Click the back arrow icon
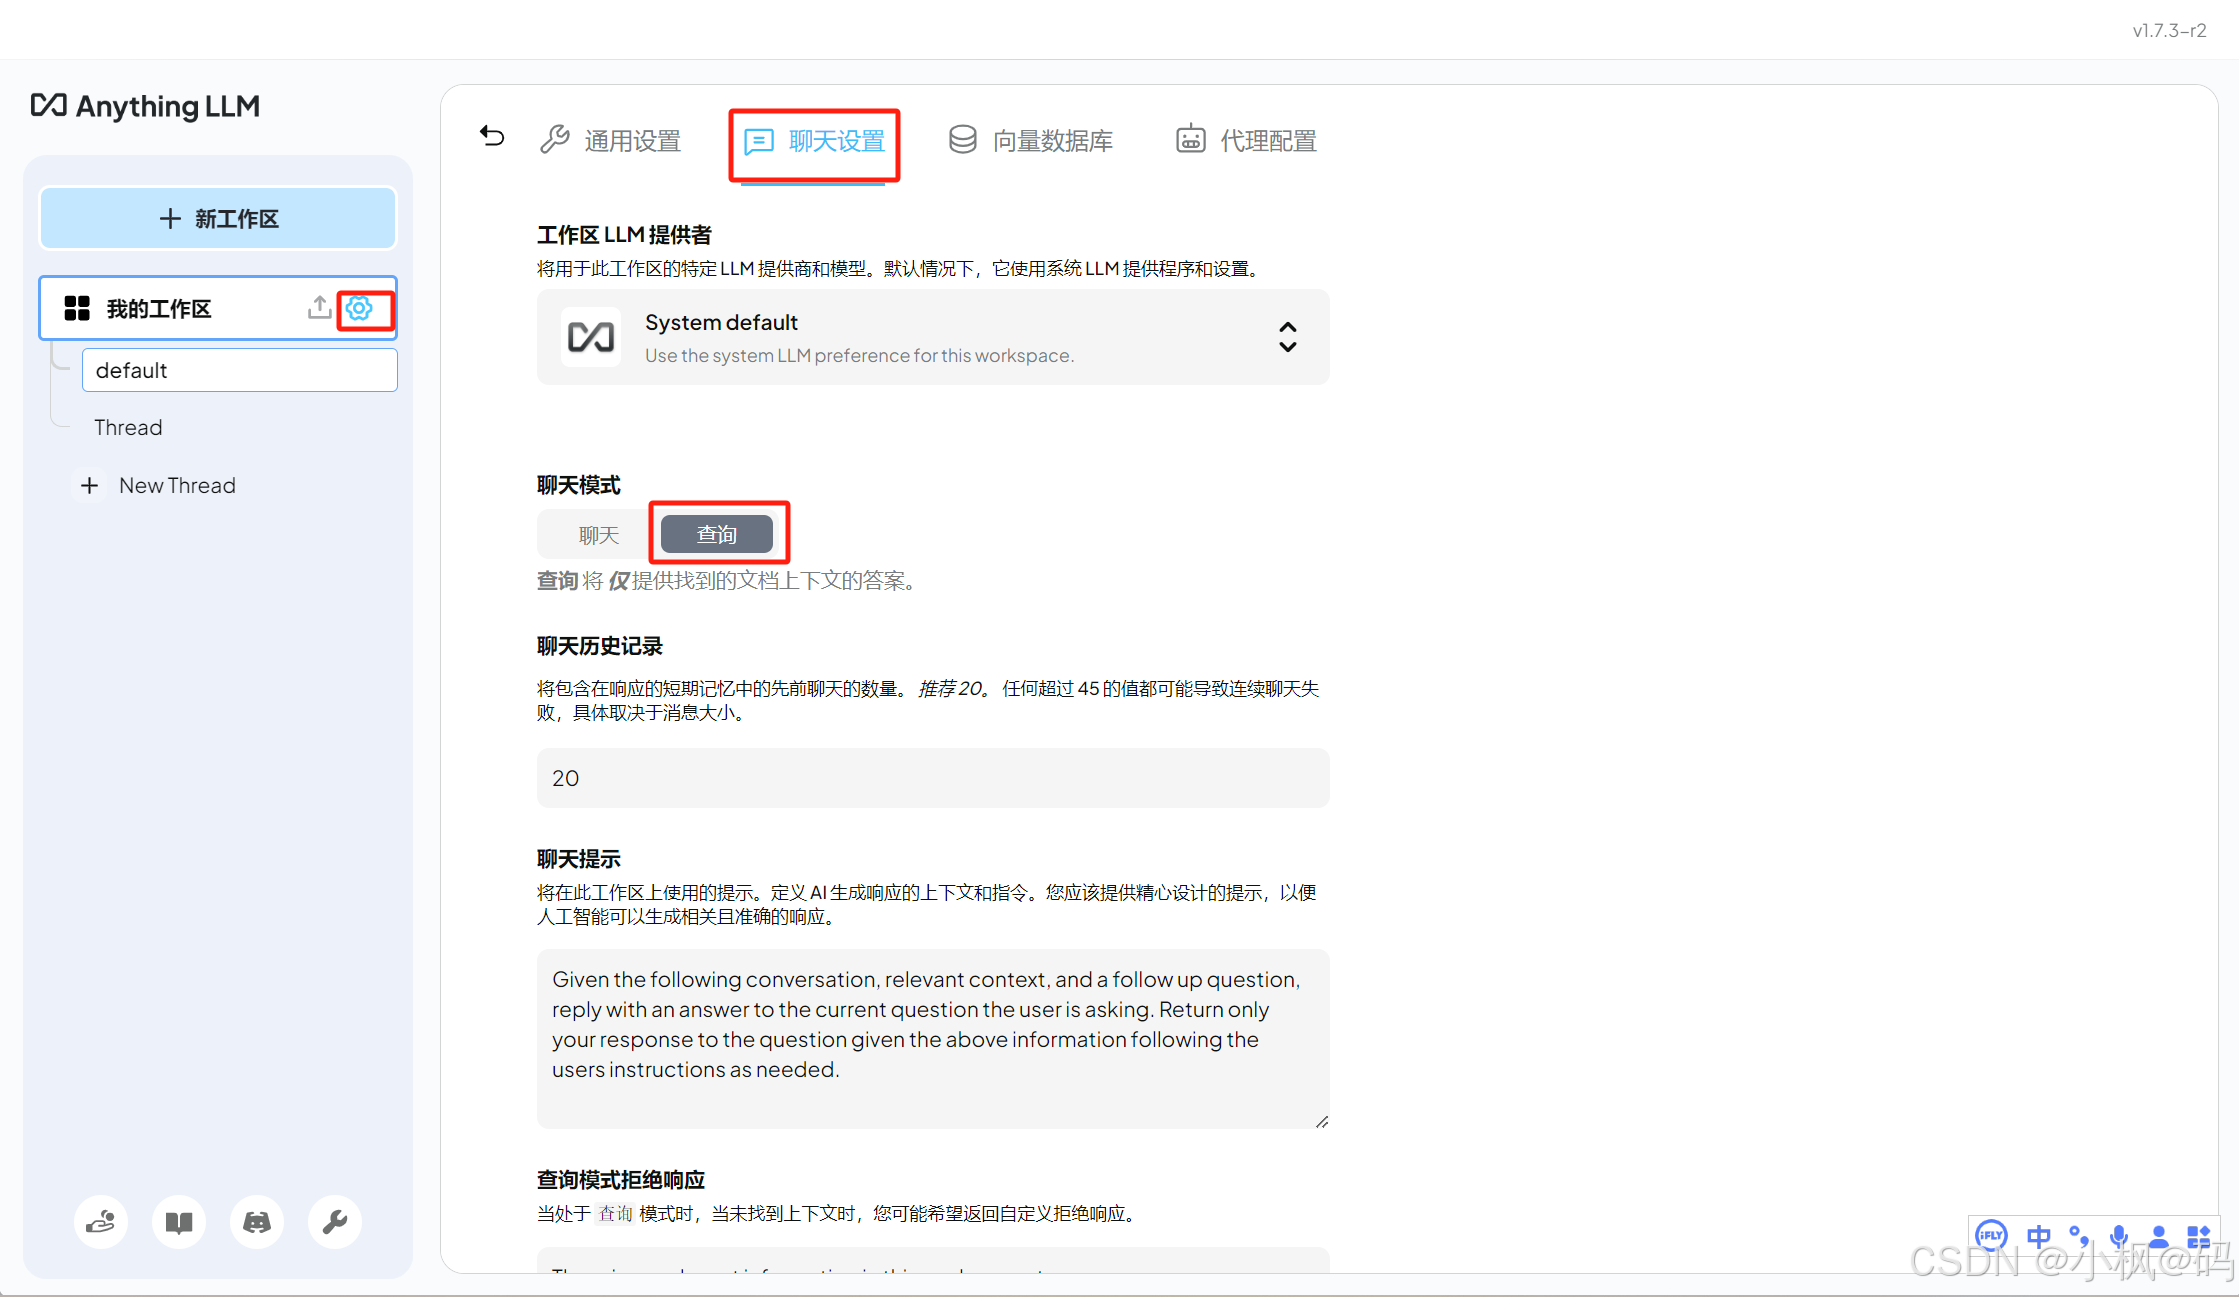The width and height of the screenshot is (2239, 1297). [492, 137]
